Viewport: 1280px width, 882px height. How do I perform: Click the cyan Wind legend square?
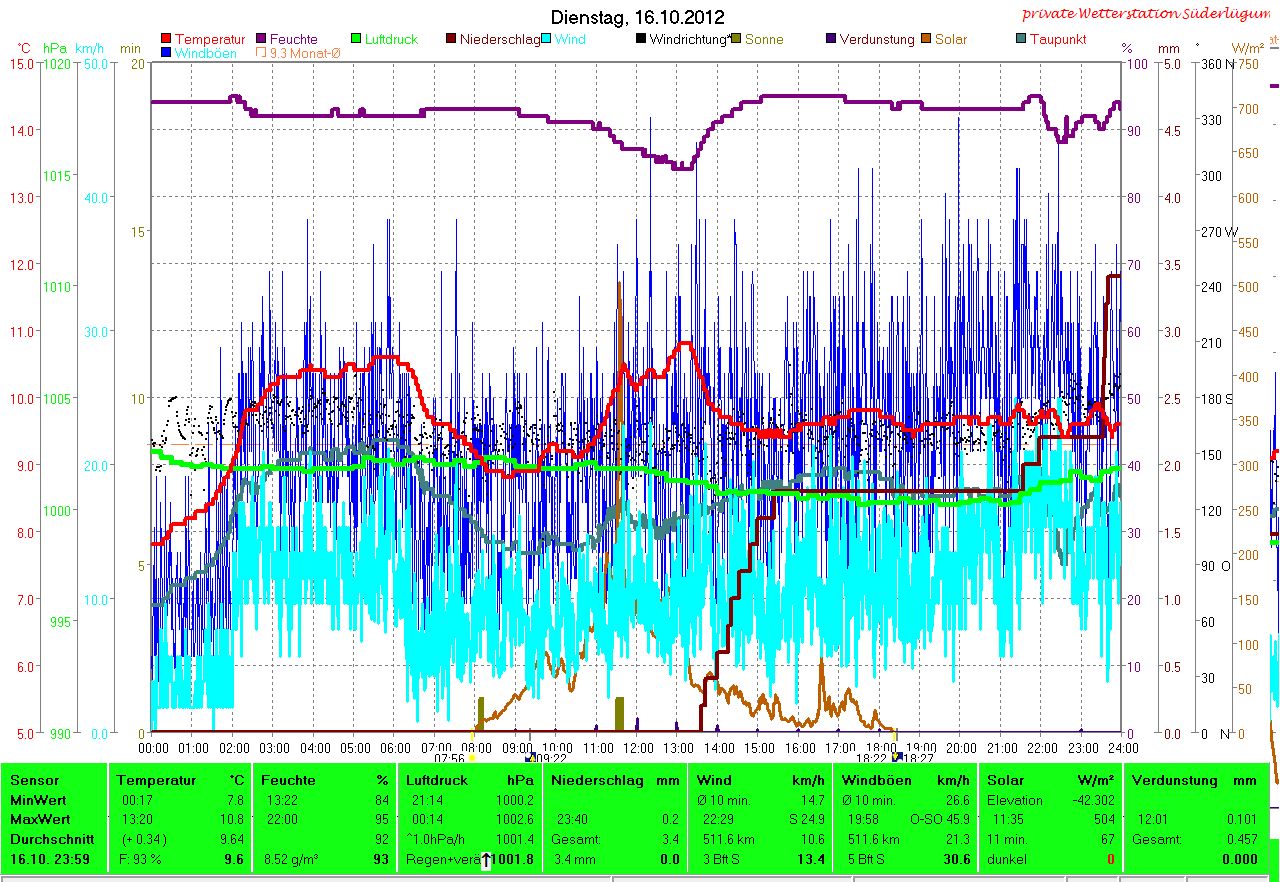[x=546, y=39]
